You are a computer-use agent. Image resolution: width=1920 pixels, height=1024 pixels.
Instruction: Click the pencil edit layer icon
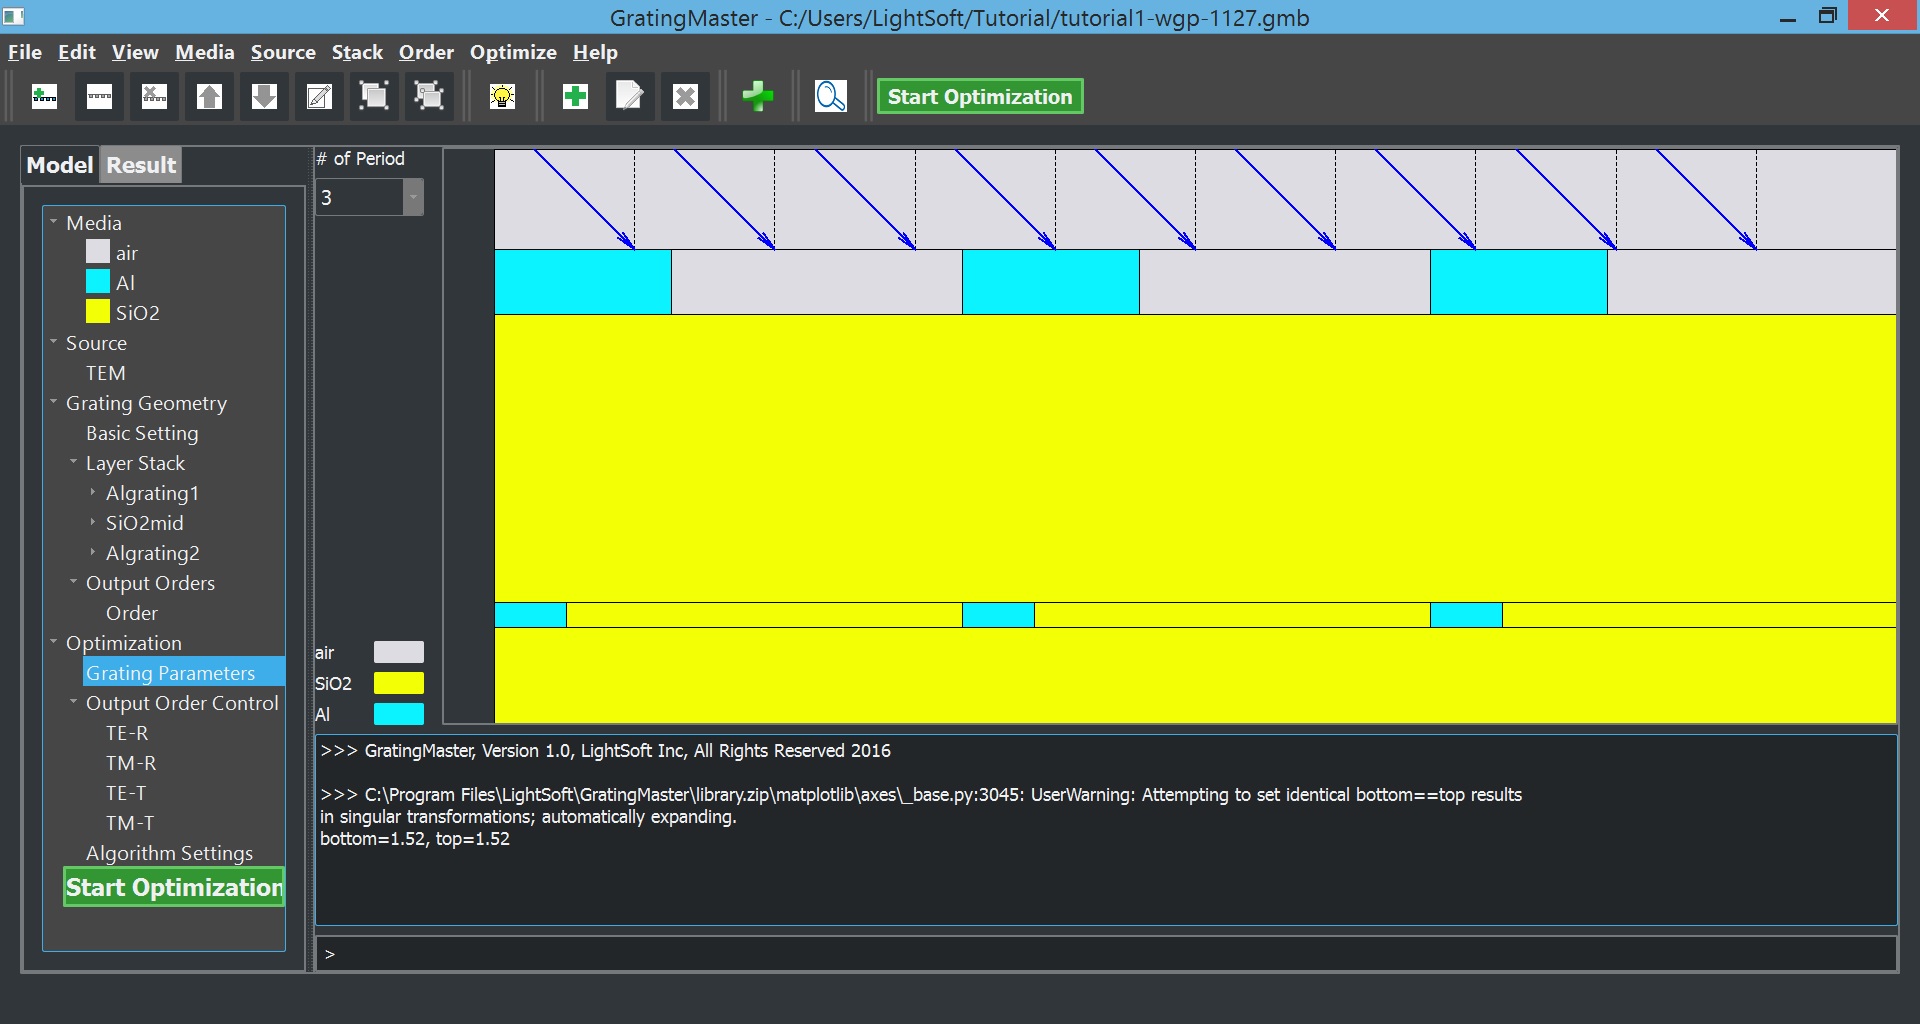(319, 97)
